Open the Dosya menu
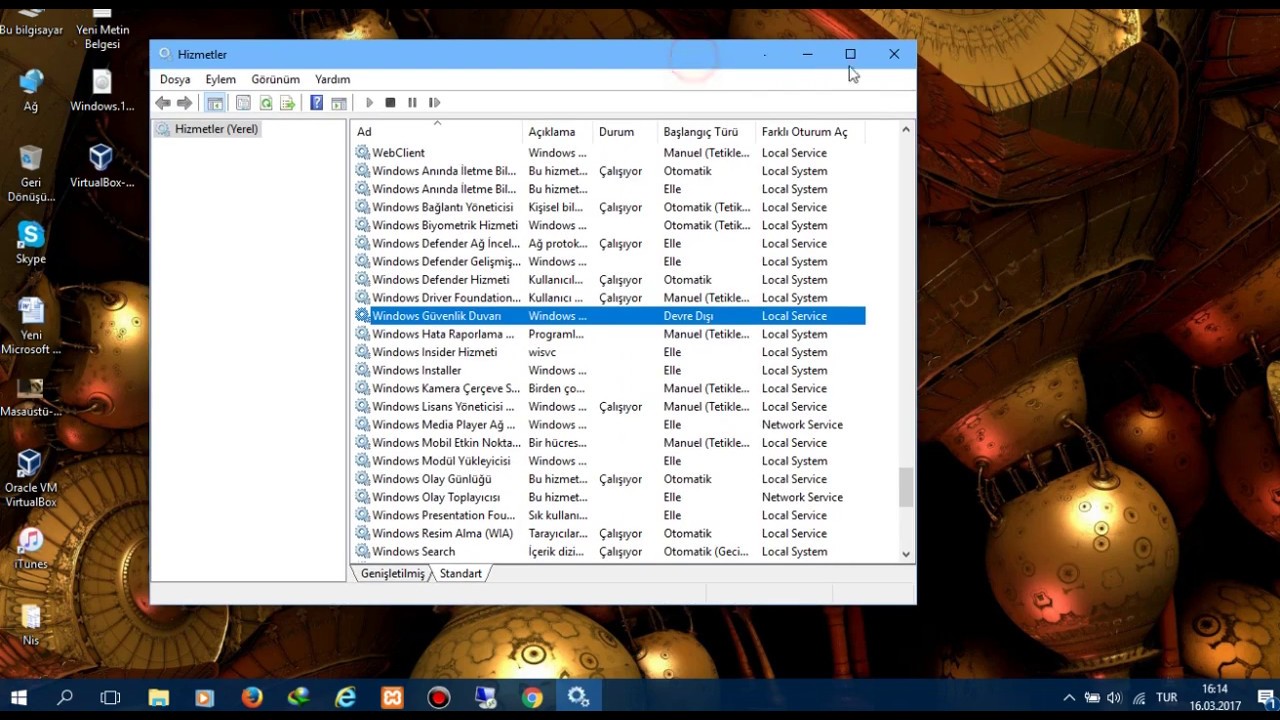Image resolution: width=1280 pixels, height=720 pixels. click(175, 79)
